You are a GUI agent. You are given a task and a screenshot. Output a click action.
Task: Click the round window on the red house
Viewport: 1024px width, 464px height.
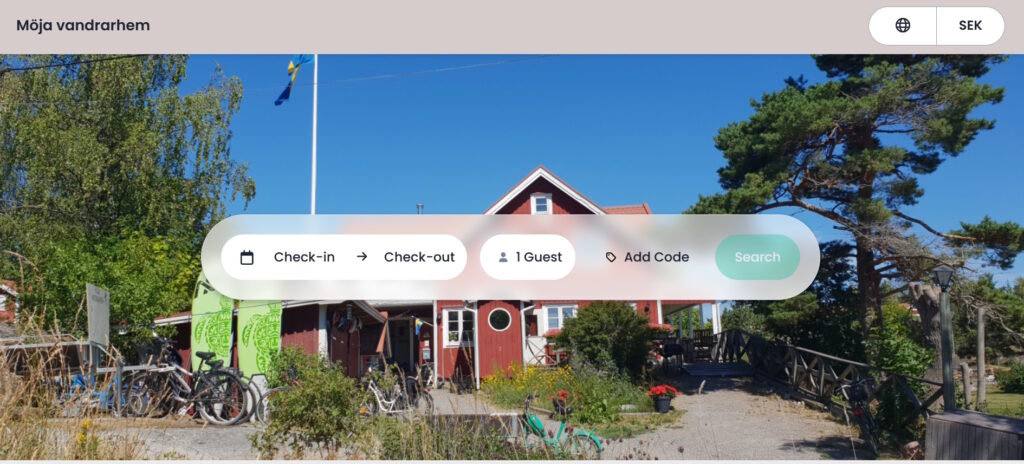tap(500, 320)
